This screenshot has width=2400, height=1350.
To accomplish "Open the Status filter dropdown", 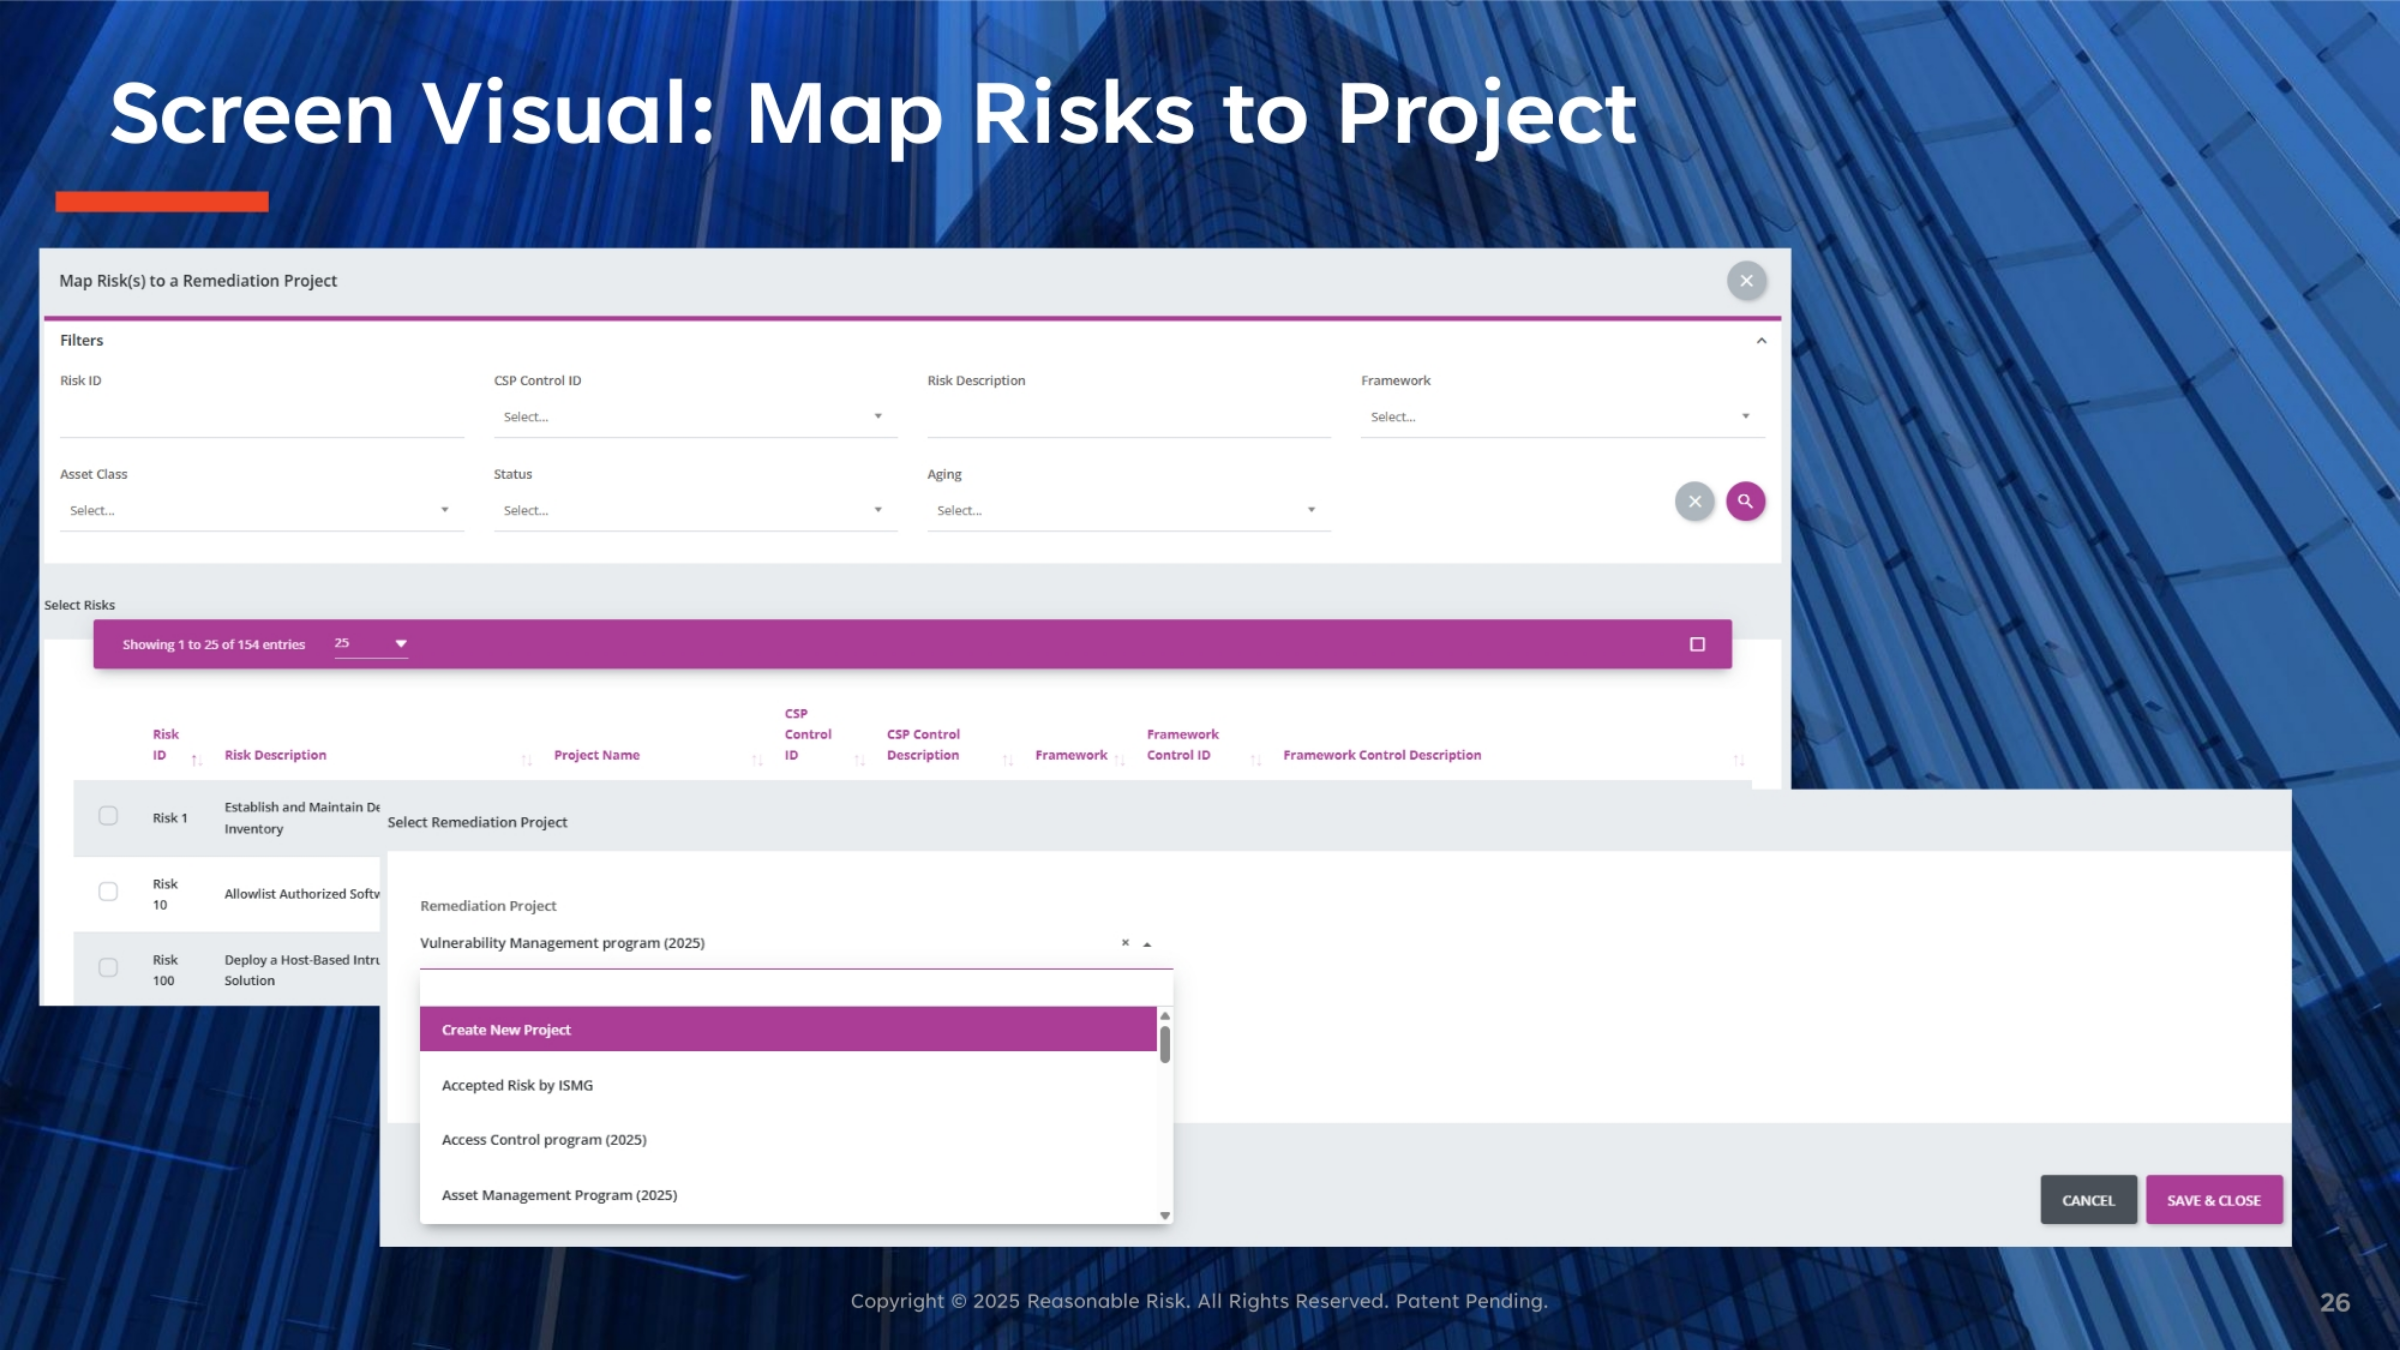I will 695,510.
